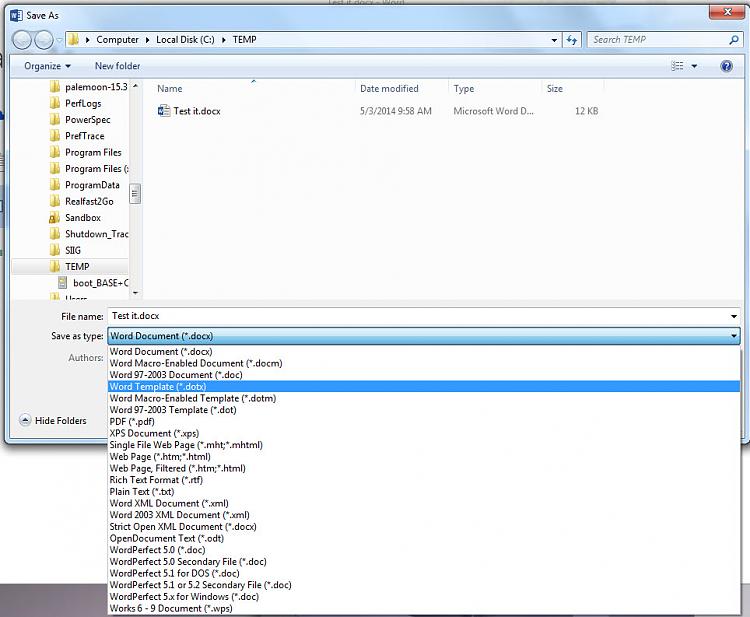Click the Search TEMP input field
Image resolution: width=750 pixels, height=617 pixels.
point(660,40)
